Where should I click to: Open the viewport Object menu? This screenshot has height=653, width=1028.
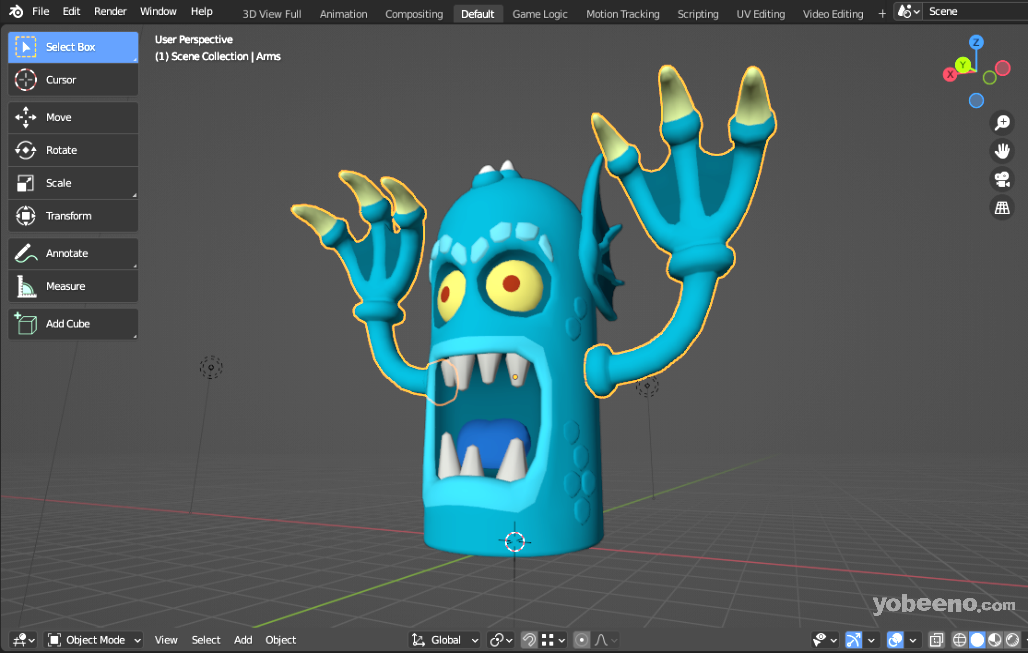coord(281,640)
